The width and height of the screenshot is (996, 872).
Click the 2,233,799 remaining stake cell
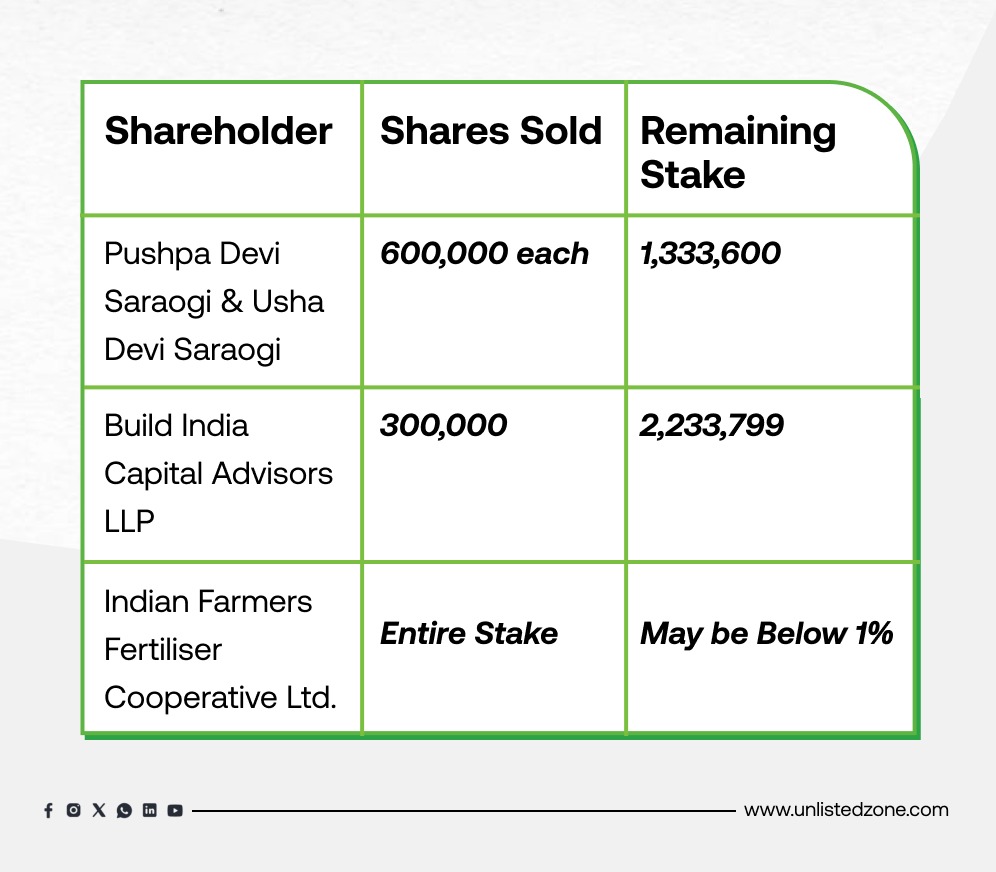[x=712, y=426]
